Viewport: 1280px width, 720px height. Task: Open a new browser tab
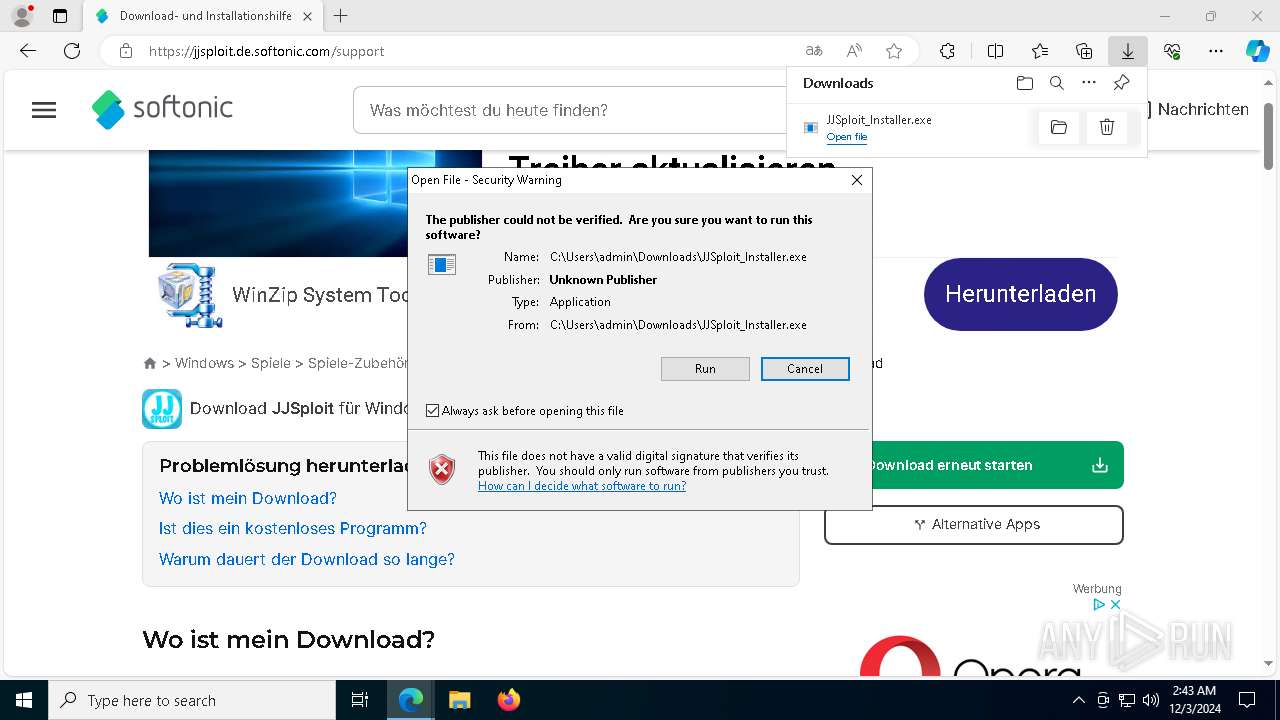tap(341, 16)
